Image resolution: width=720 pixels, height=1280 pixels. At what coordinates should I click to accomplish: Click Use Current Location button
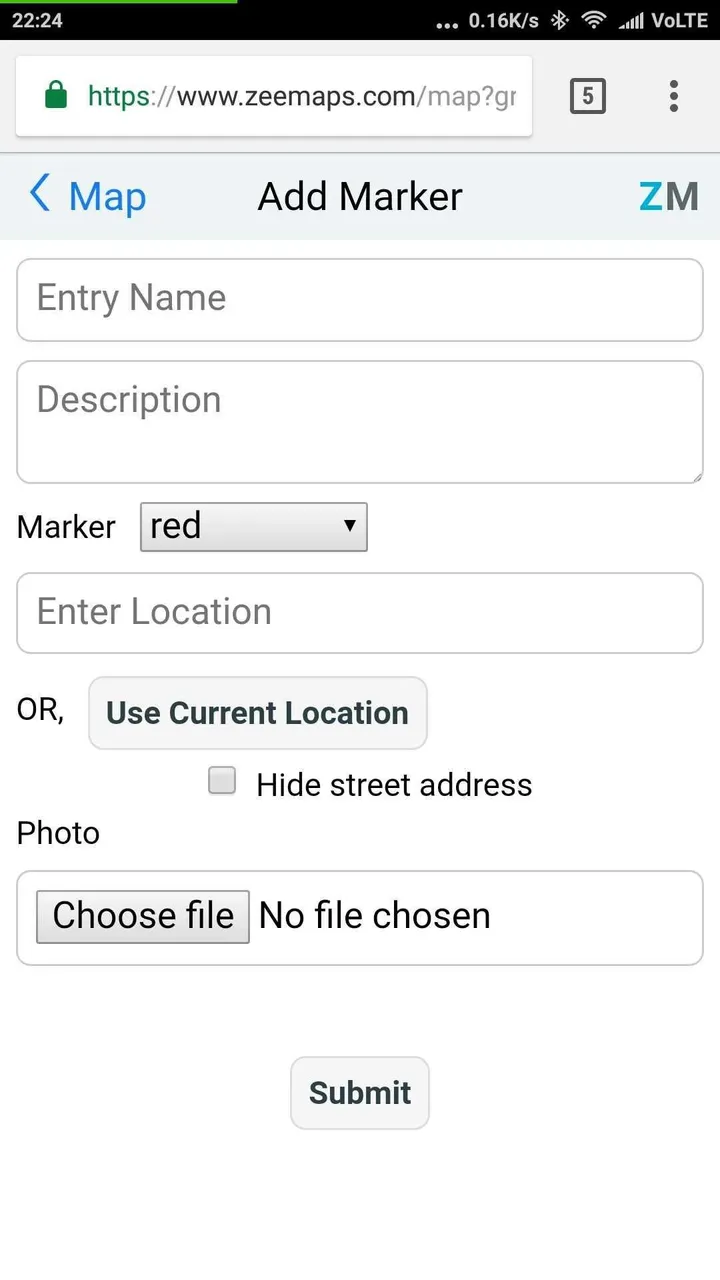click(x=258, y=713)
